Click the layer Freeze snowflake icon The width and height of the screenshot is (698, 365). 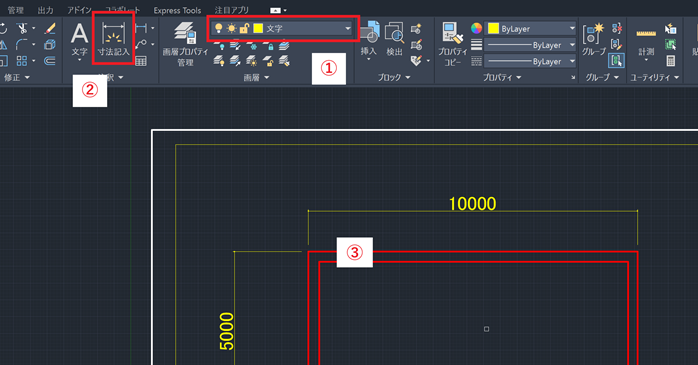pyautogui.click(x=252, y=45)
